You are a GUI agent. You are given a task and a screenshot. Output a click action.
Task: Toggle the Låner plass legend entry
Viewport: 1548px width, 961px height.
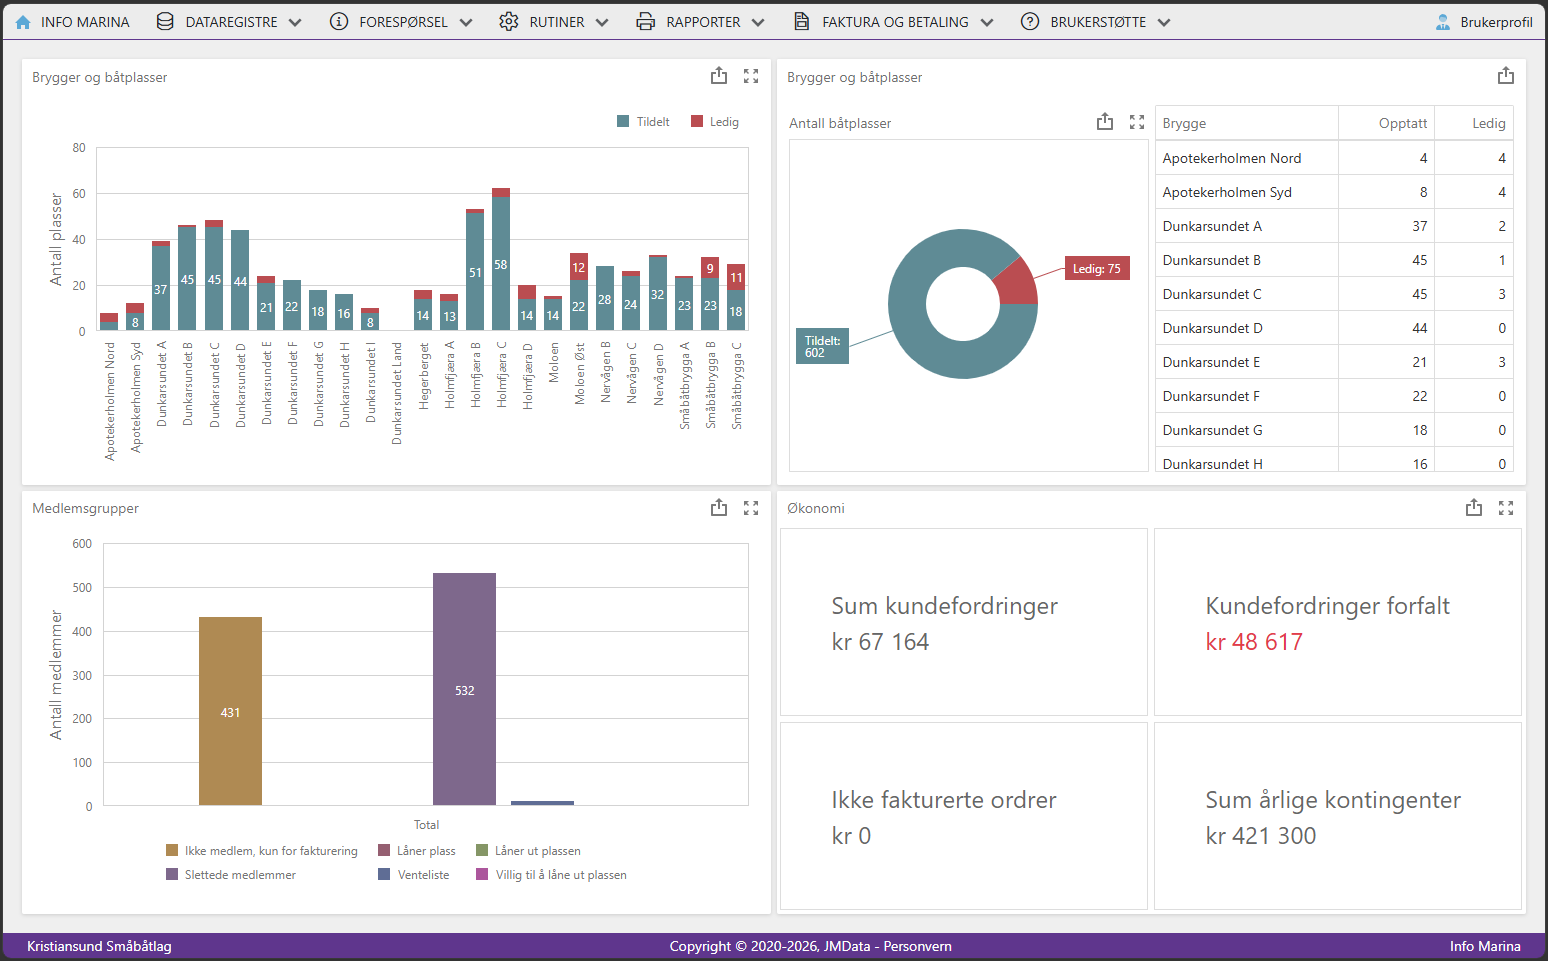pos(417,851)
